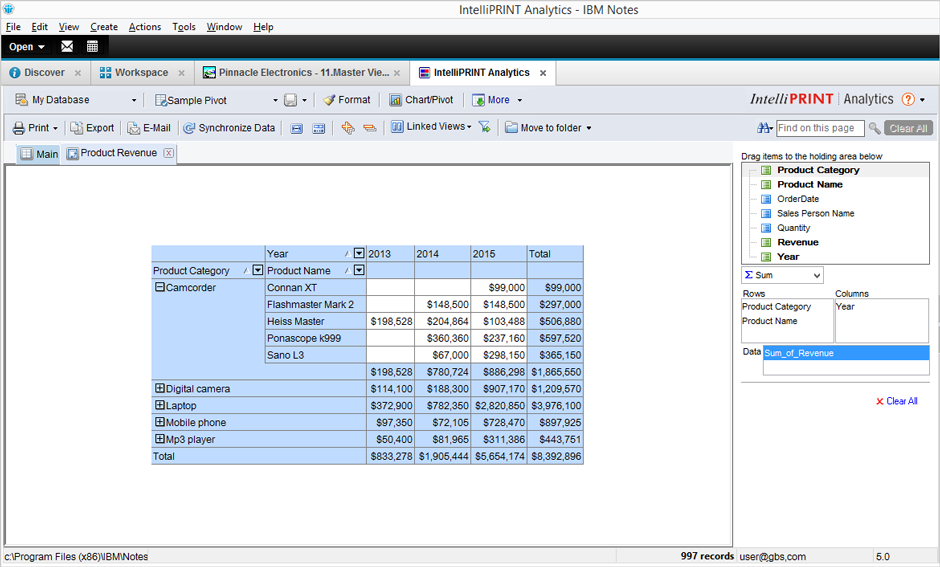
Task: Open the Sum aggregation dropdown
Action: click(817, 275)
